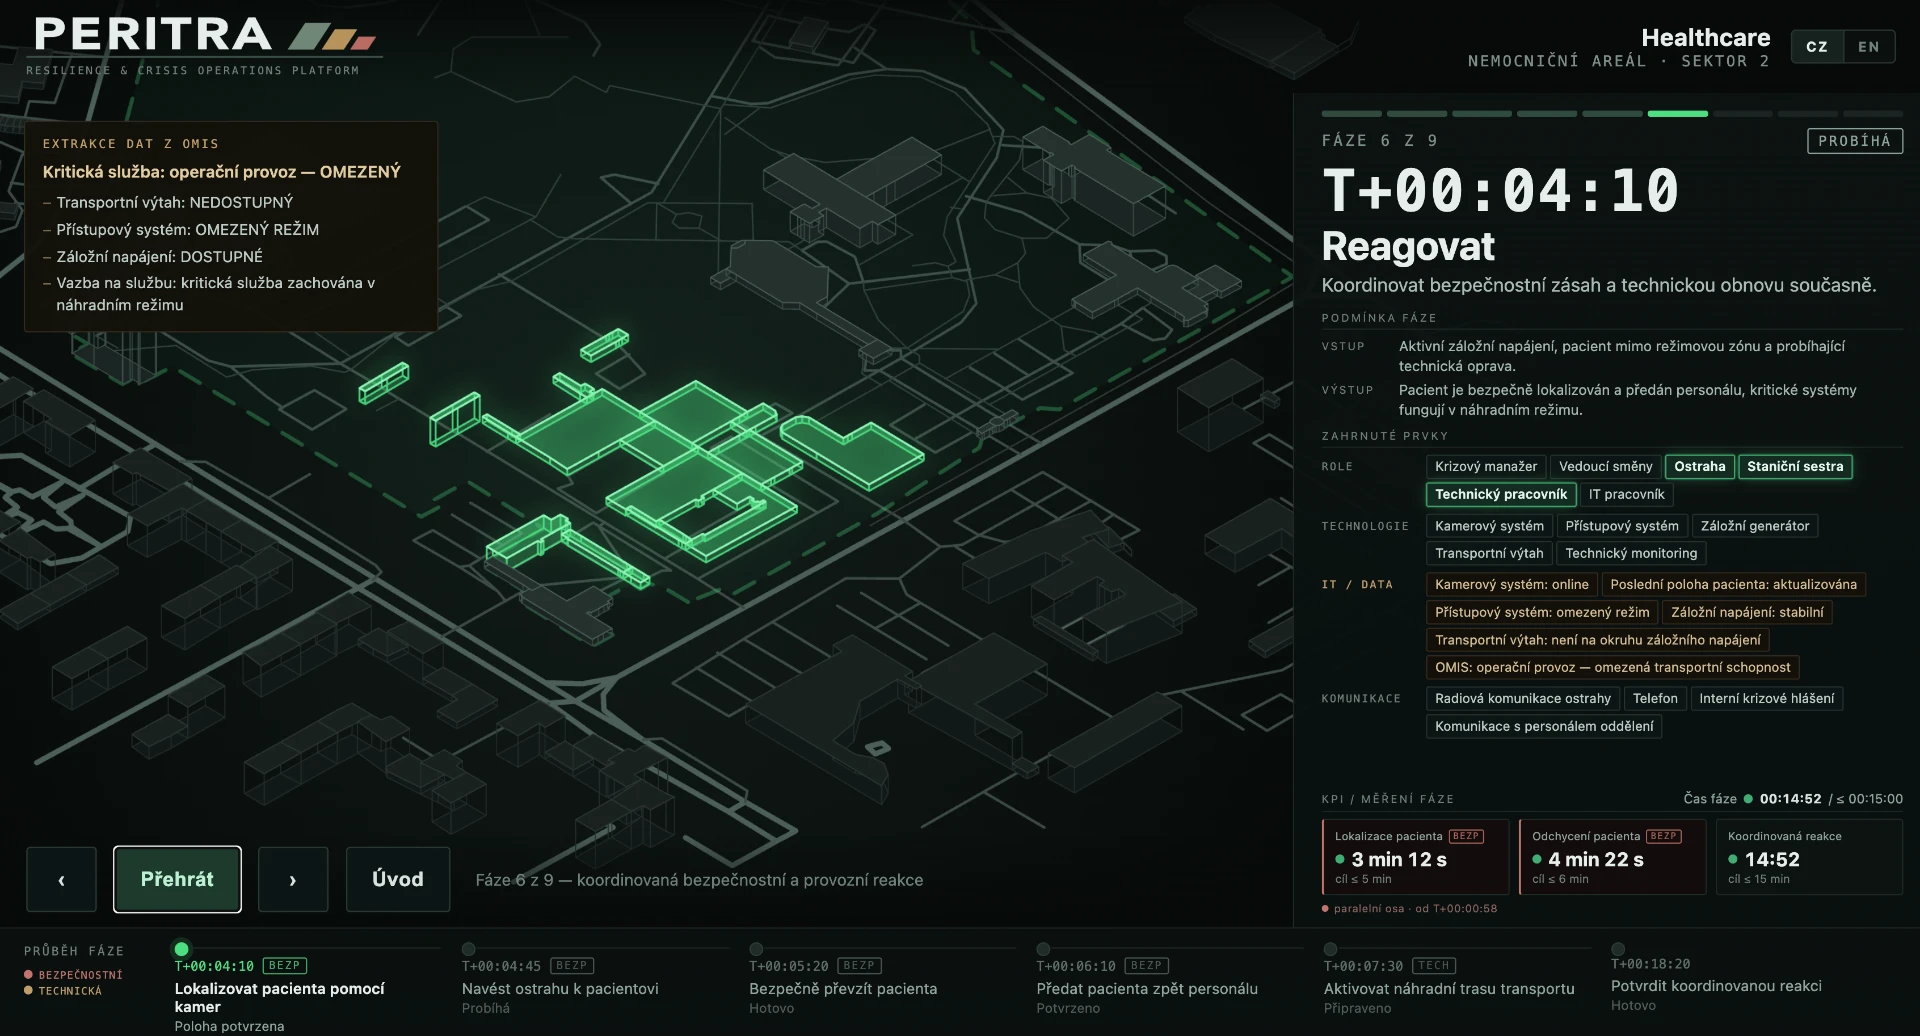Open the Lokalizace pacienta KPI card
This screenshot has height=1036, width=1920.
pyautogui.click(x=1415, y=857)
